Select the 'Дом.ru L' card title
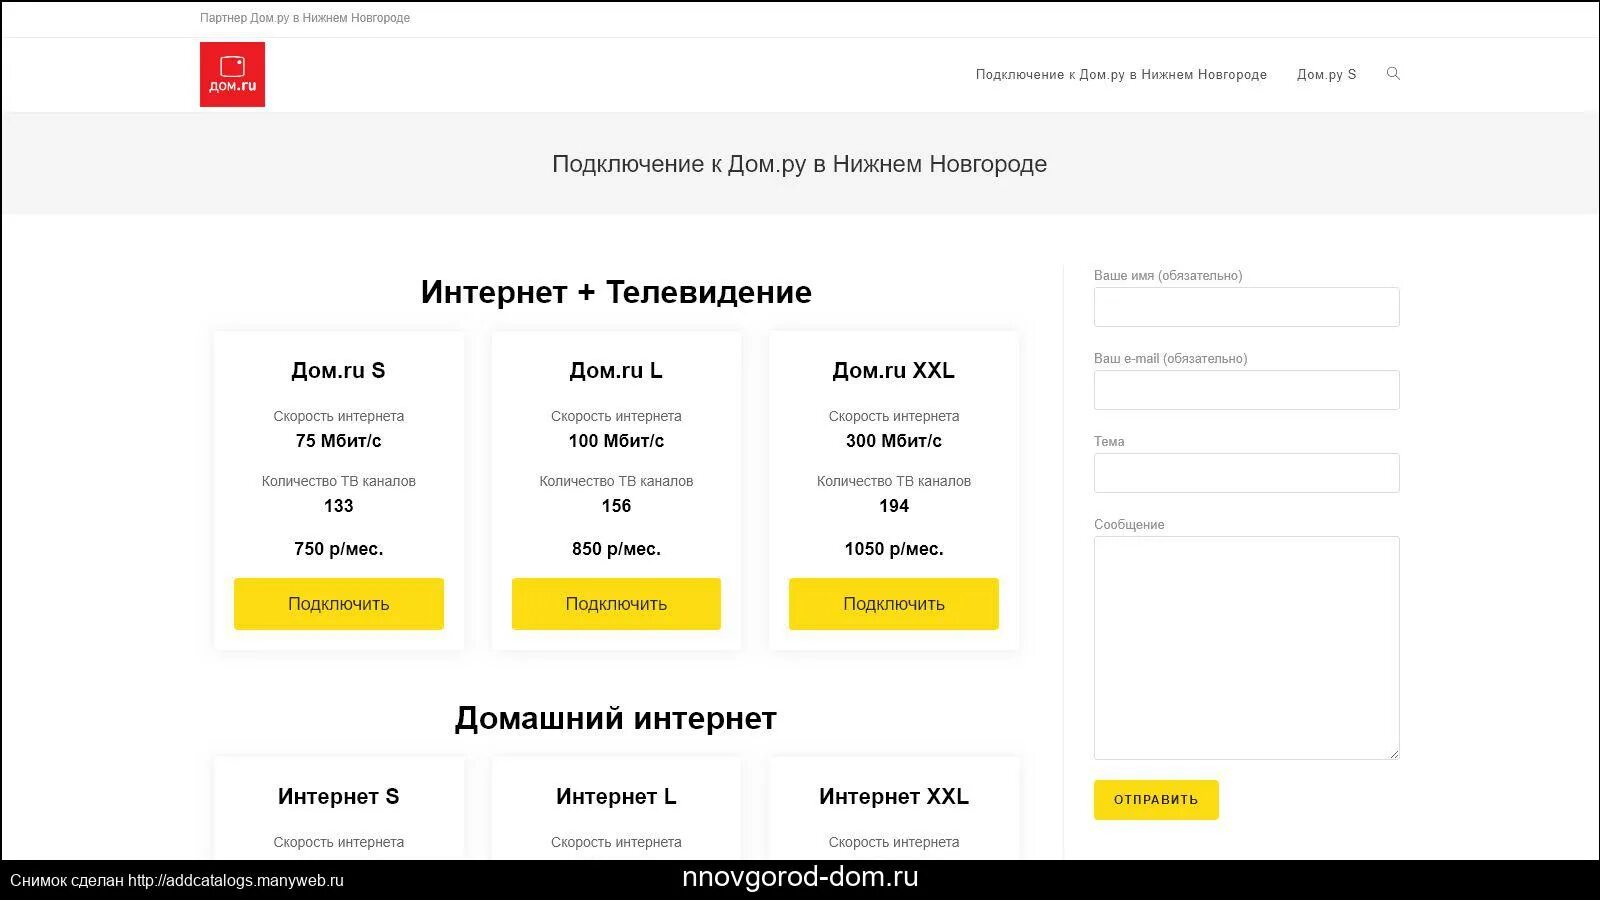 (616, 370)
